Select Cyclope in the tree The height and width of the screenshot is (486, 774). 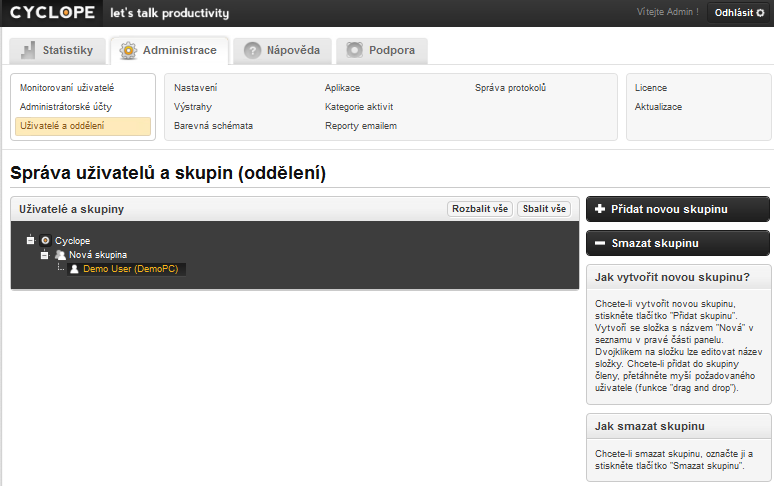(x=73, y=241)
